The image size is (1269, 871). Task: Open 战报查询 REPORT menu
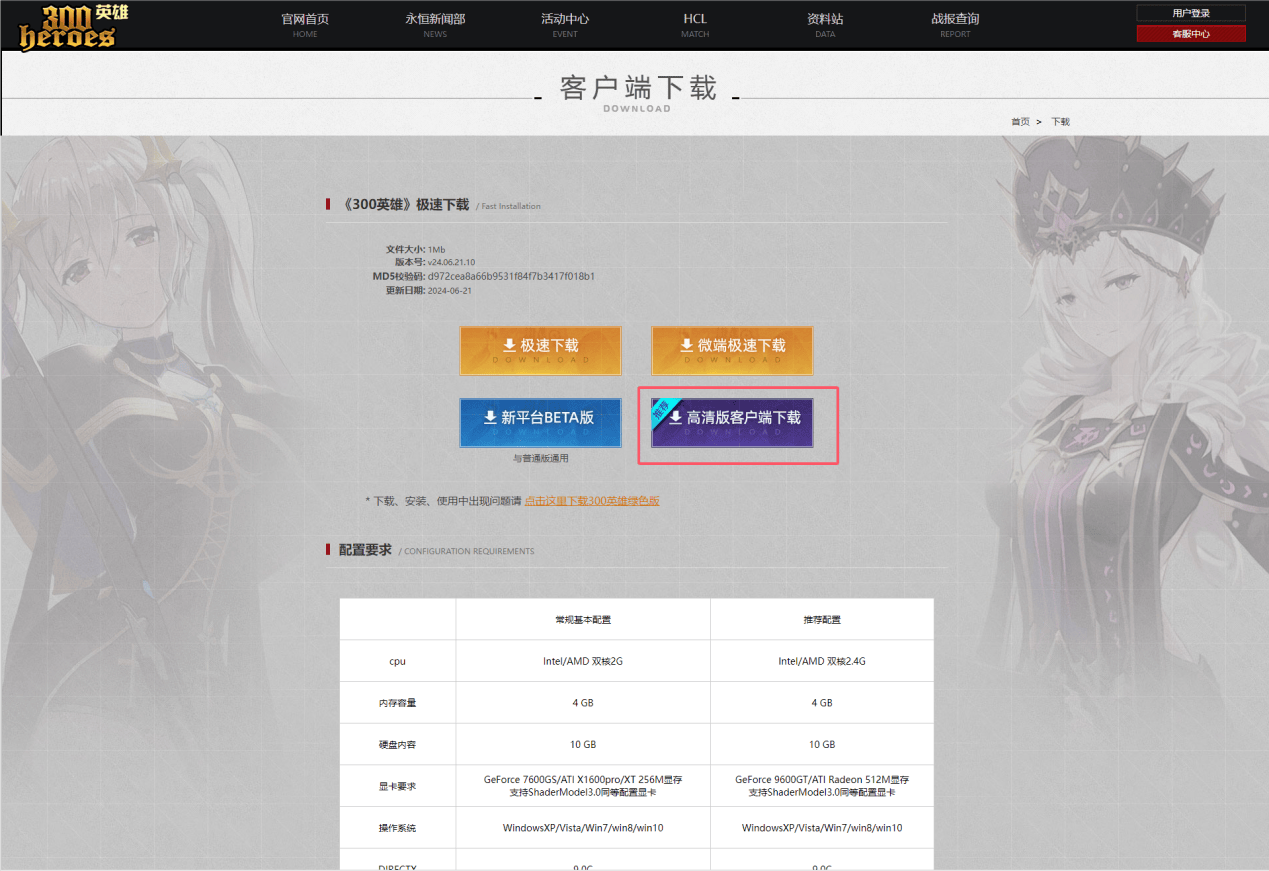pyautogui.click(x=955, y=25)
